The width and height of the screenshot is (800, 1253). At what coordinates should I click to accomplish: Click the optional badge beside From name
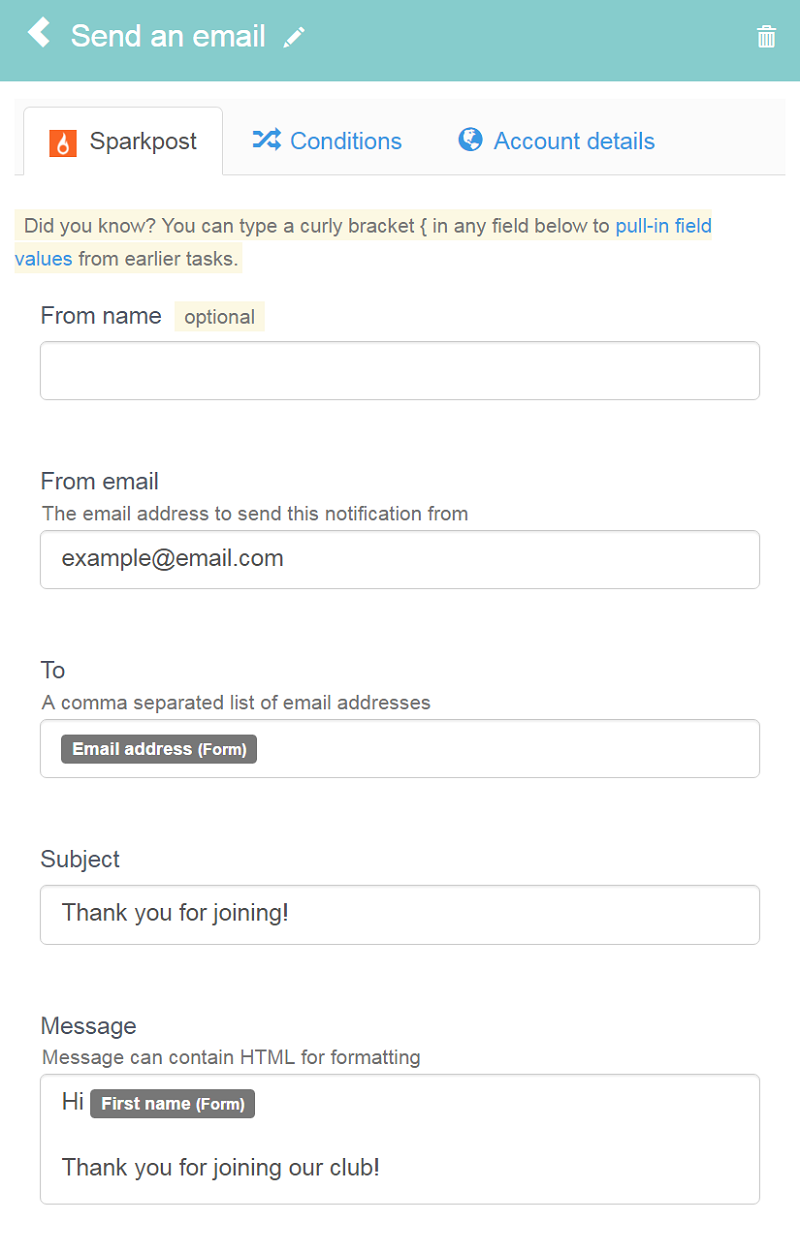click(x=220, y=317)
